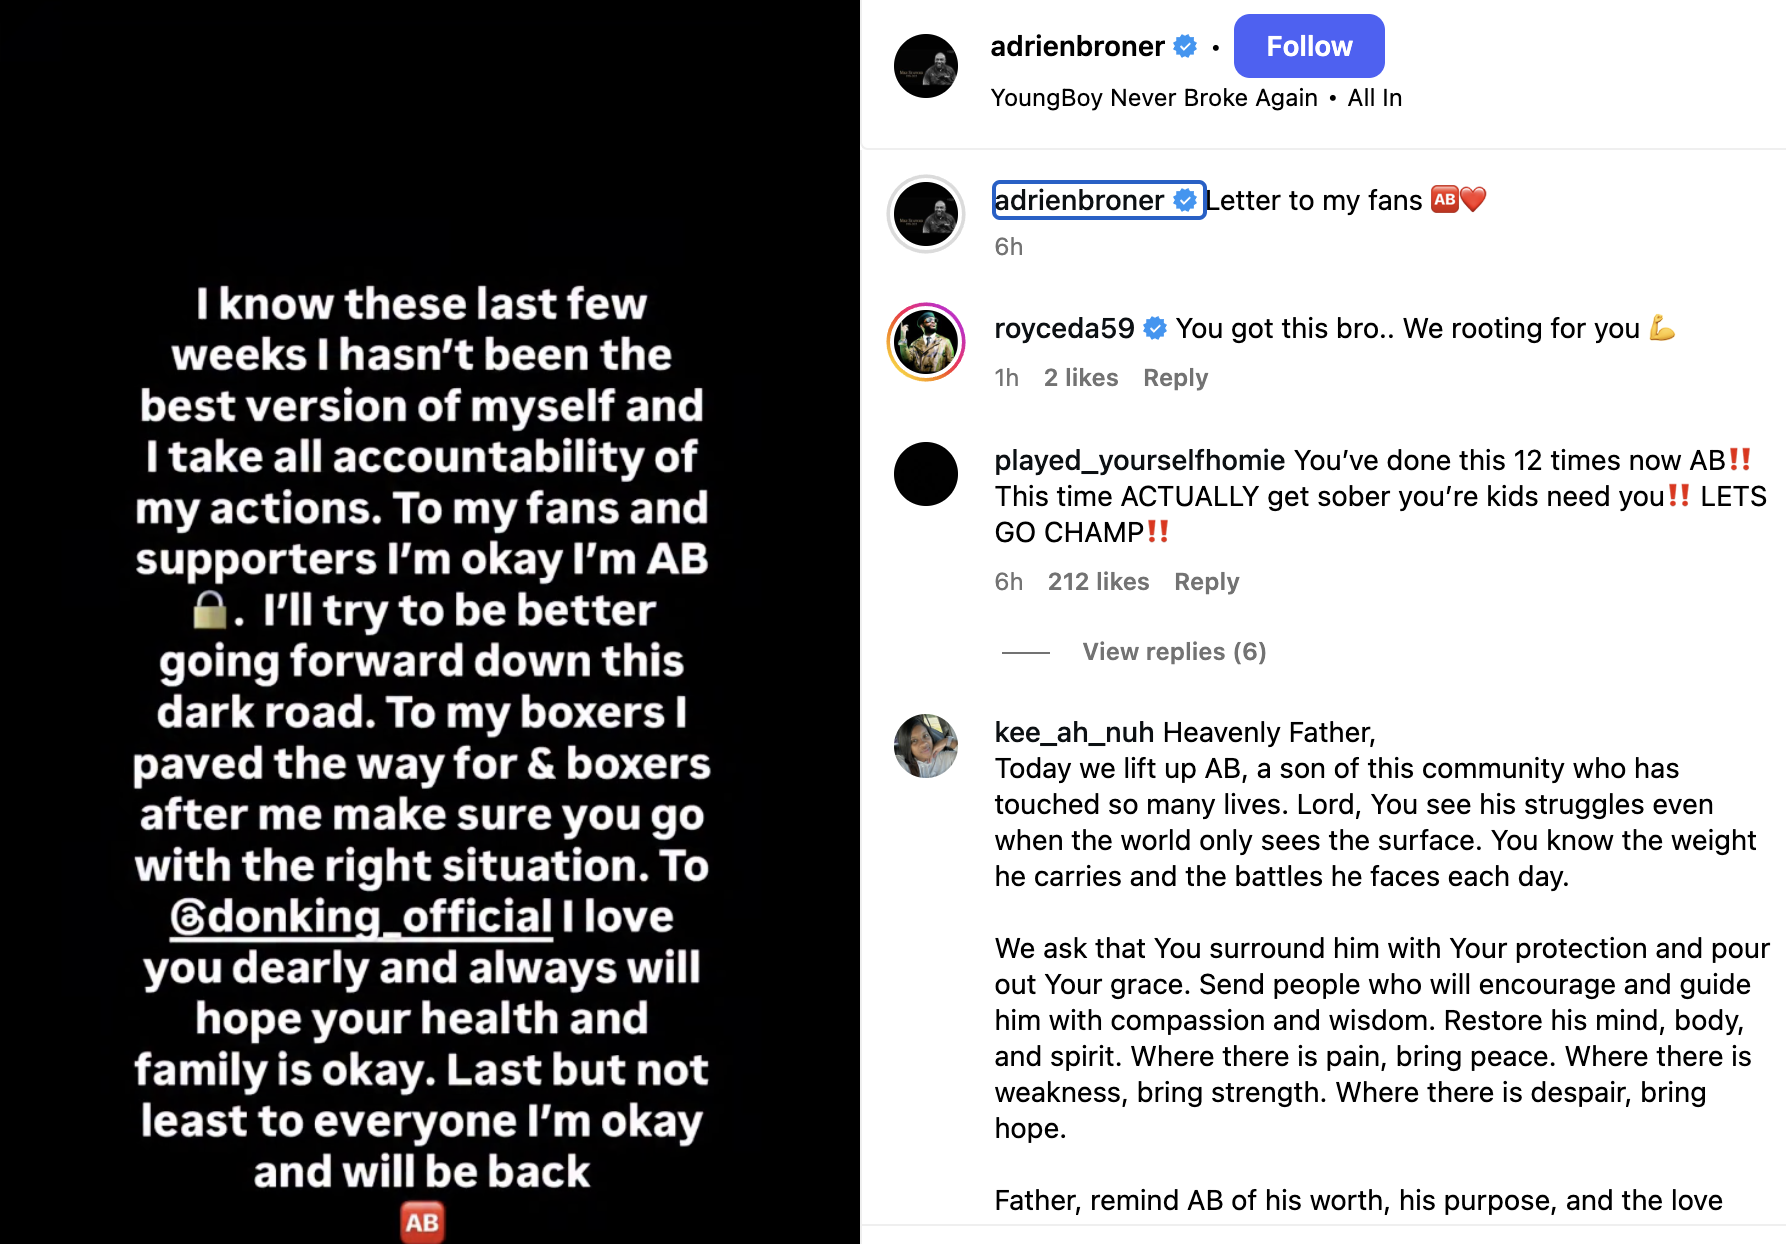Expand View replies (6)
The height and width of the screenshot is (1244, 1786).
coord(1174,652)
